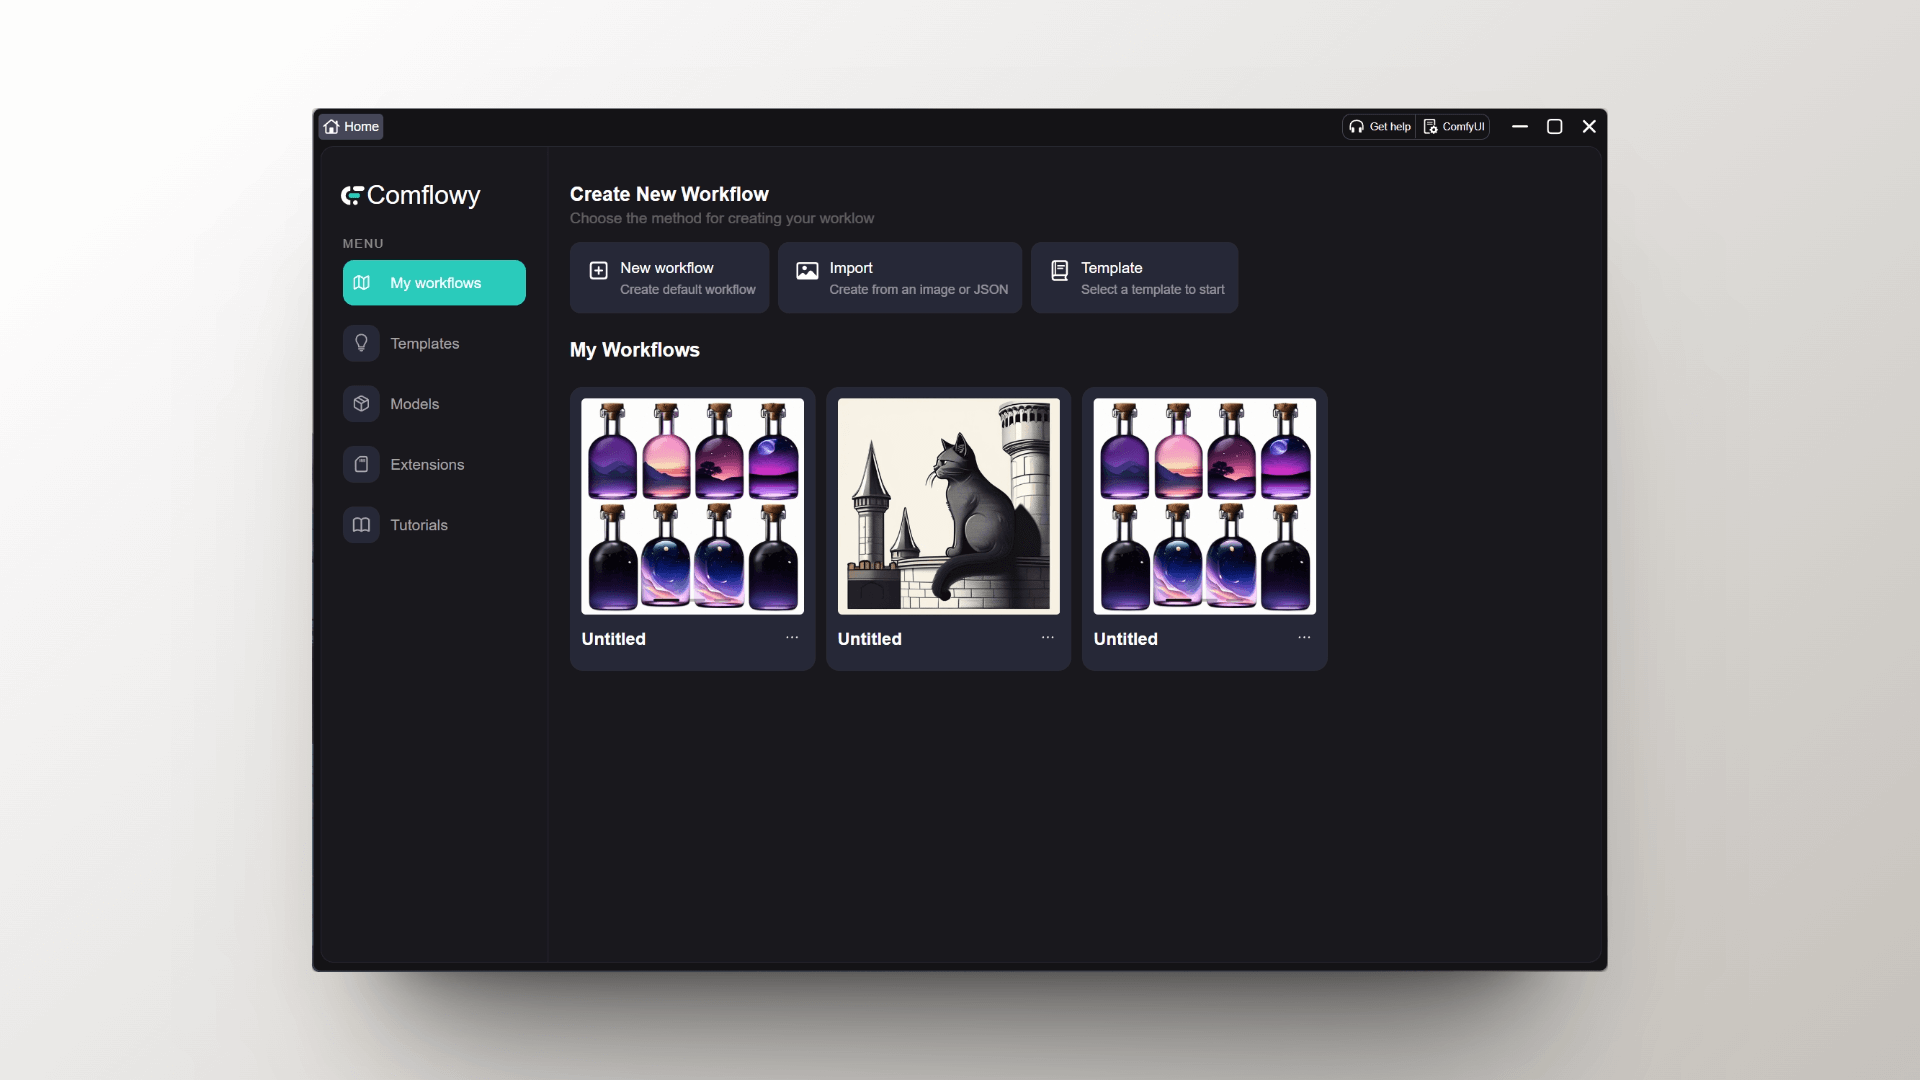This screenshot has height=1080, width=1920.
Task: Click the image icon on Import card
Action: 808,270
